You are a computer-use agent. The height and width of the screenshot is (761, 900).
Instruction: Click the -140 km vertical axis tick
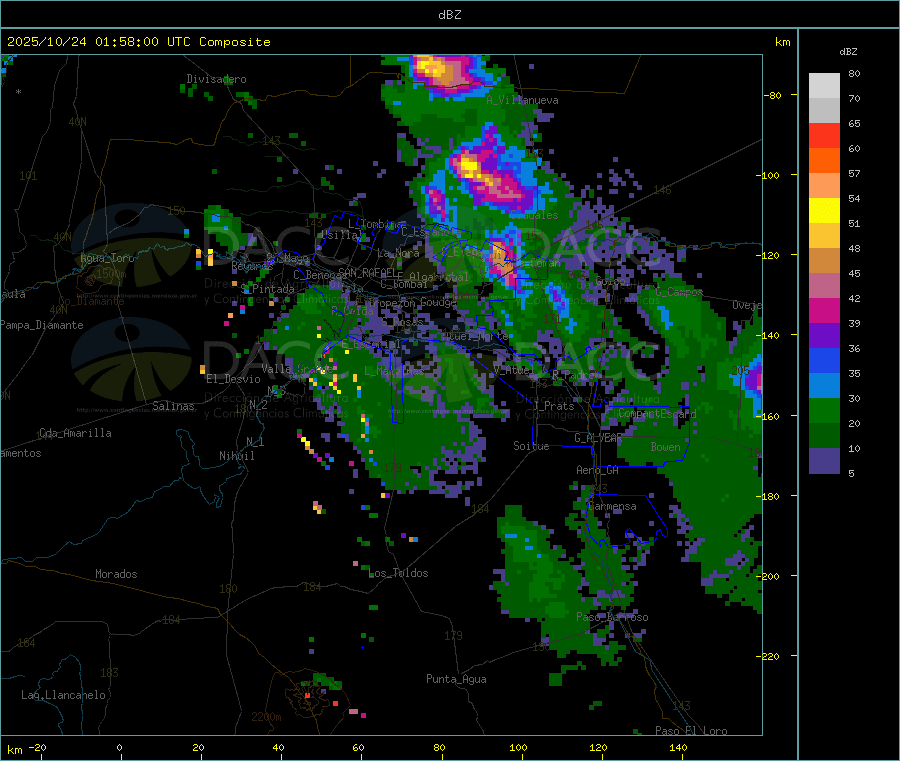[769, 336]
